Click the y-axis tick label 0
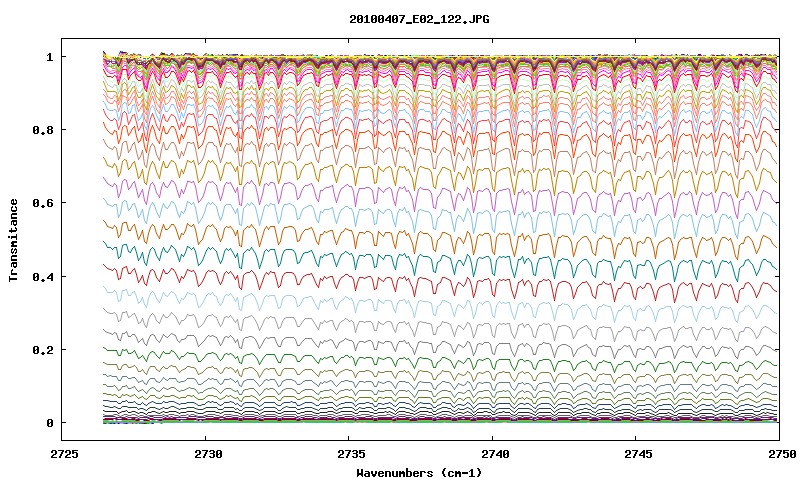800x480 pixels. pyautogui.click(x=49, y=423)
